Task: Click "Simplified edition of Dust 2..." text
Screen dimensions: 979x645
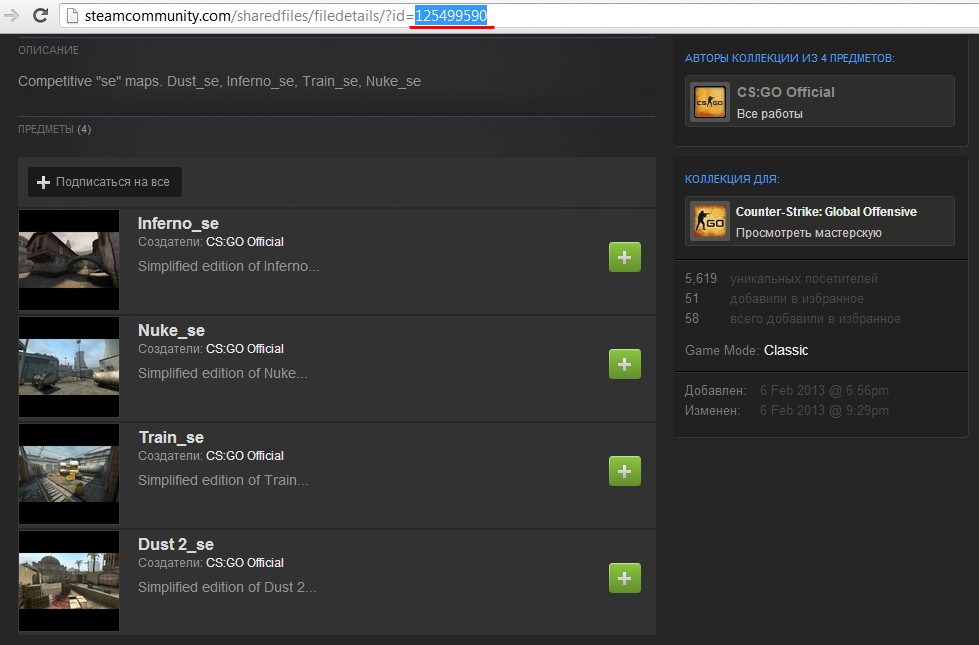Action: pyautogui.click(x=227, y=587)
